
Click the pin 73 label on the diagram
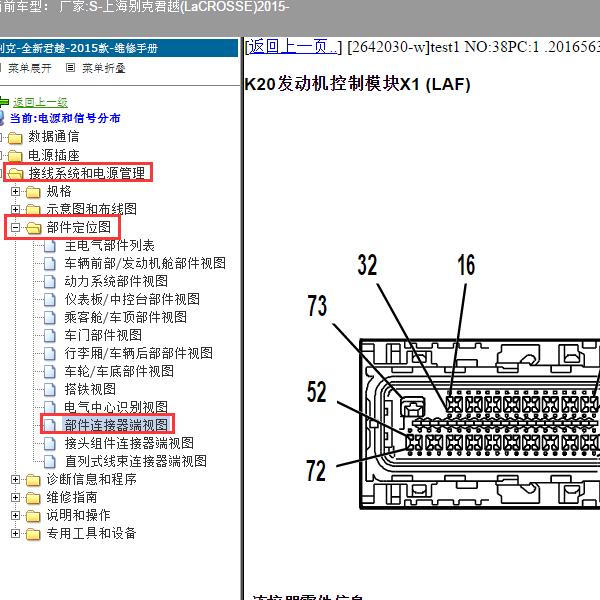(317, 306)
